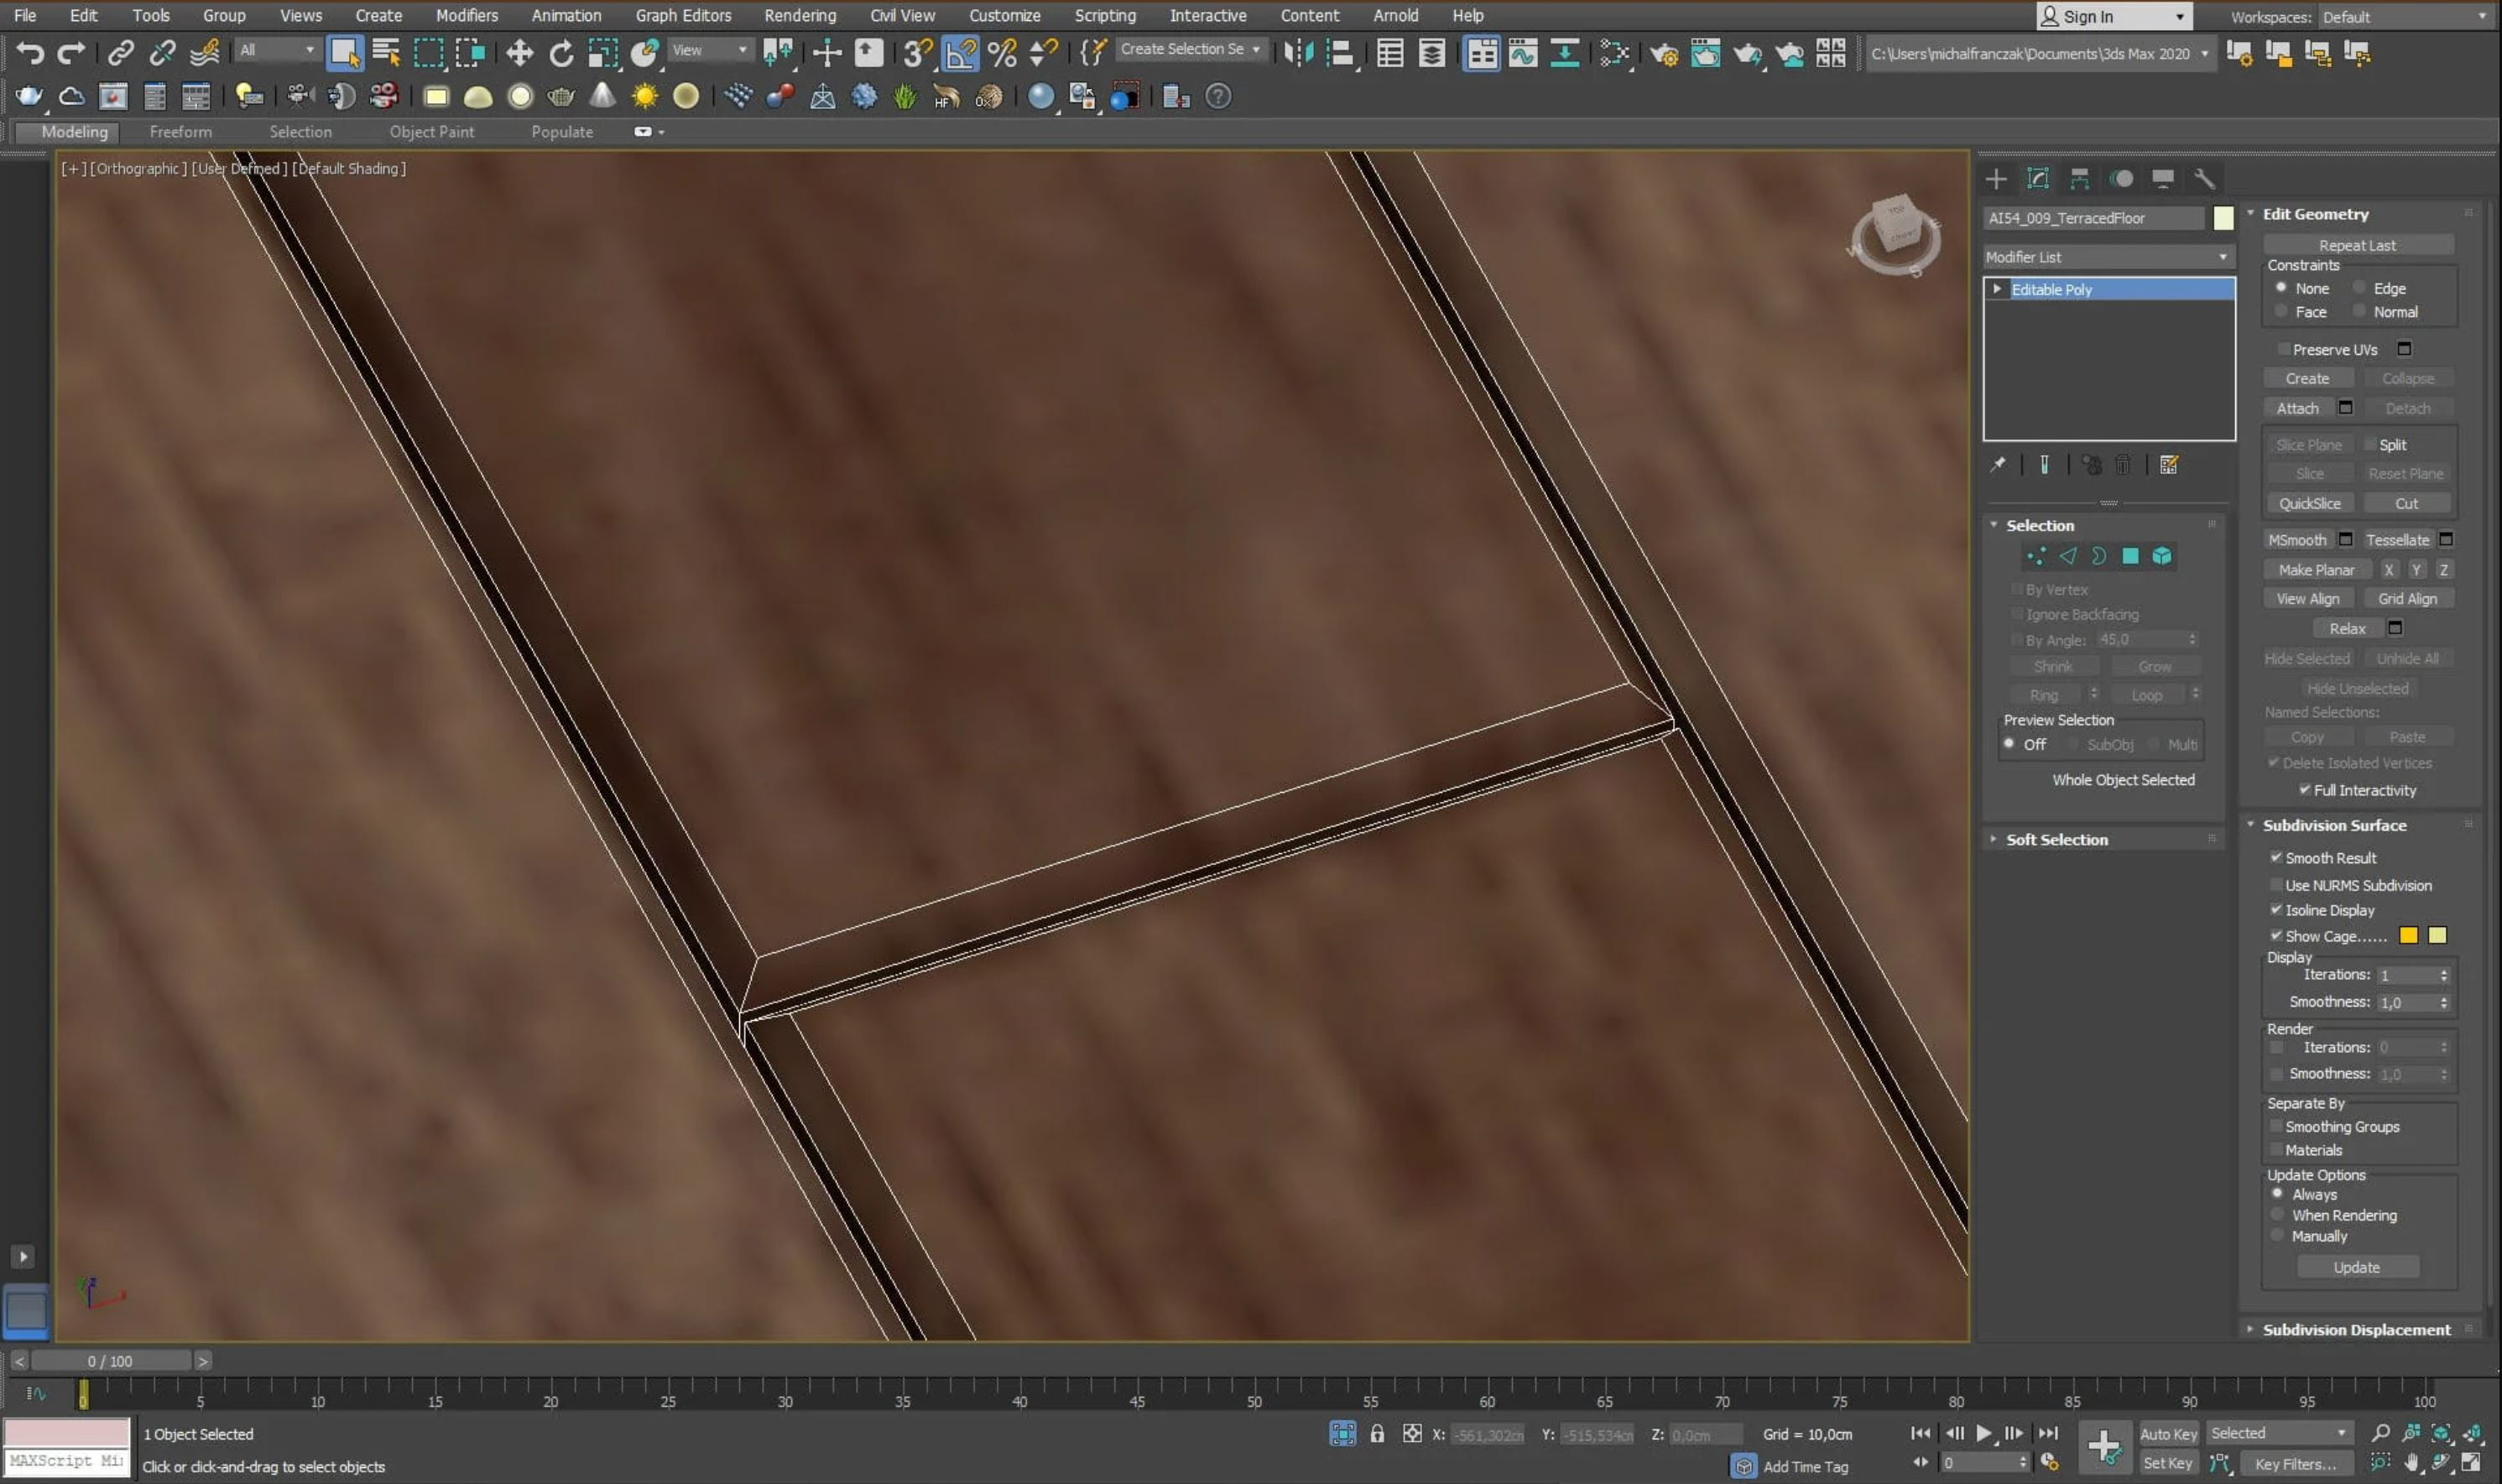Select the Rotate tool icon
2502x1484 pixels.
click(561, 53)
